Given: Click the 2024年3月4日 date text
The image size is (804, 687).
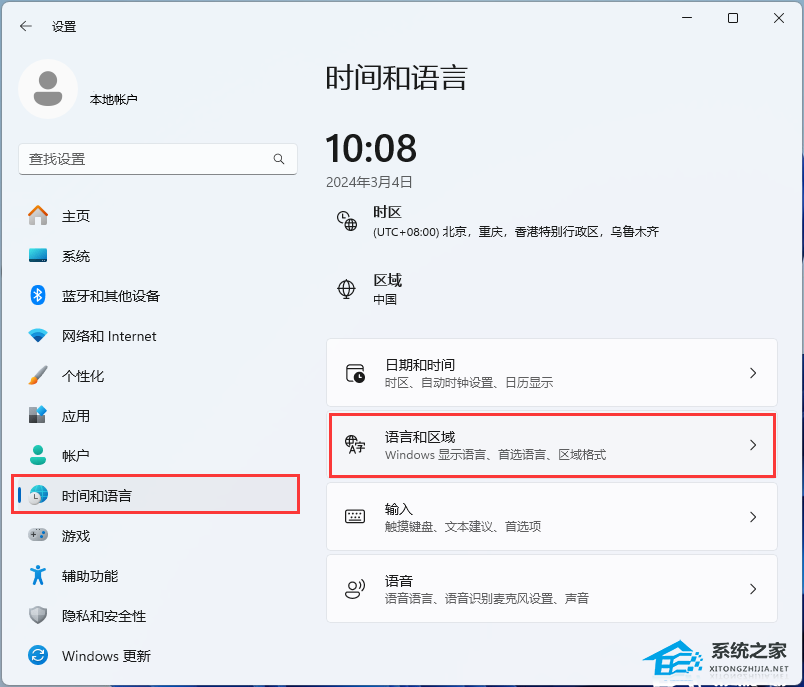Looking at the screenshot, I should tap(369, 182).
